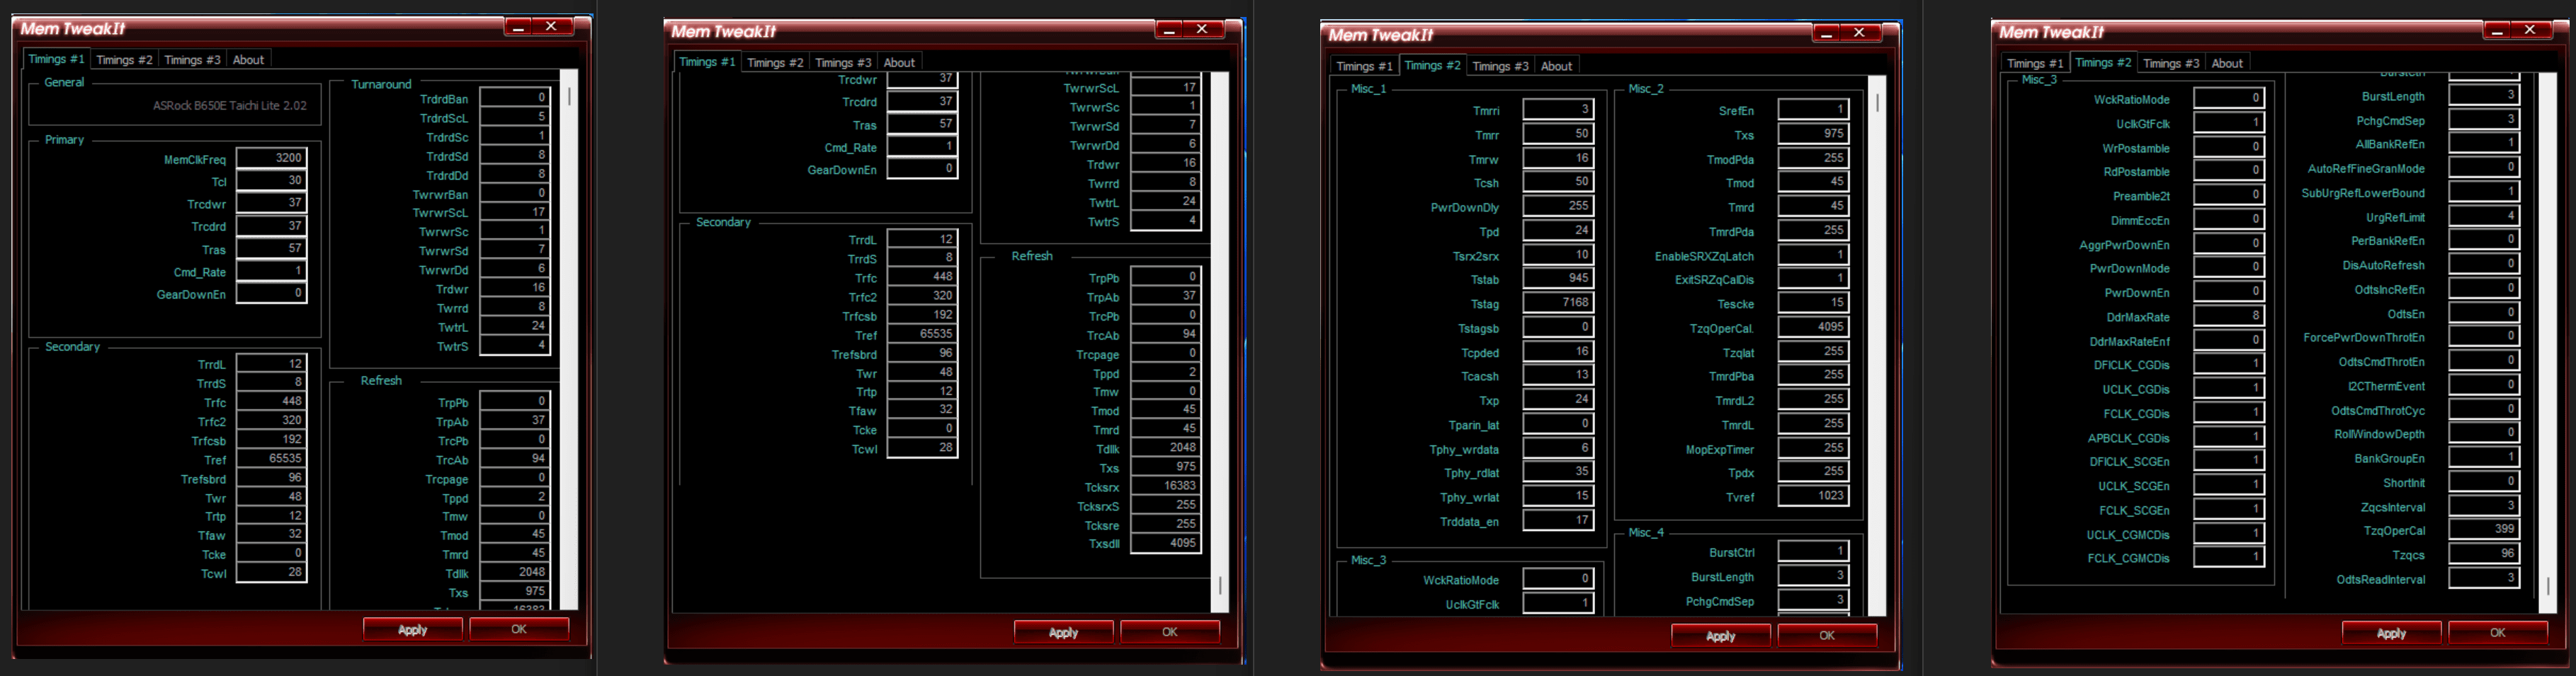Click OK button in rightmost window
Screen dimensions: 2576x676
[x=2497, y=633]
